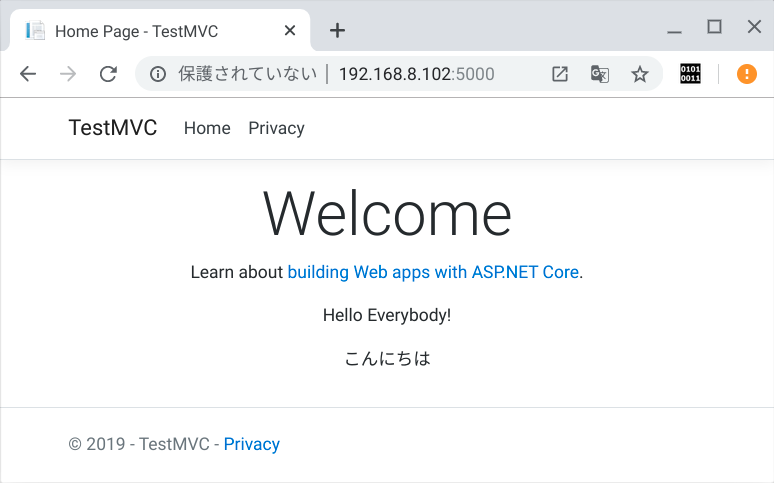The height and width of the screenshot is (483, 774).
Task: Click the 保護されていない security label
Action: [248, 74]
